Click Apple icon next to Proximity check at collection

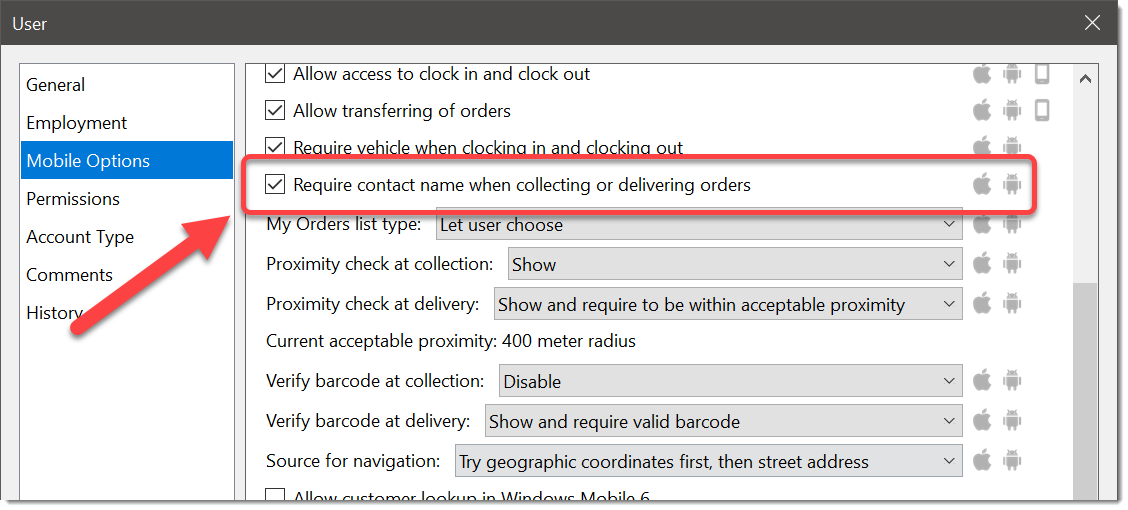click(982, 264)
